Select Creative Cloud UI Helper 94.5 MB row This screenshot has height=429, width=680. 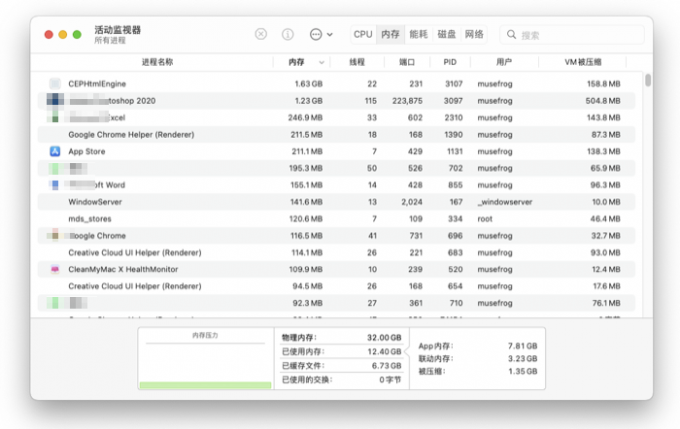[x=337, y=286]
